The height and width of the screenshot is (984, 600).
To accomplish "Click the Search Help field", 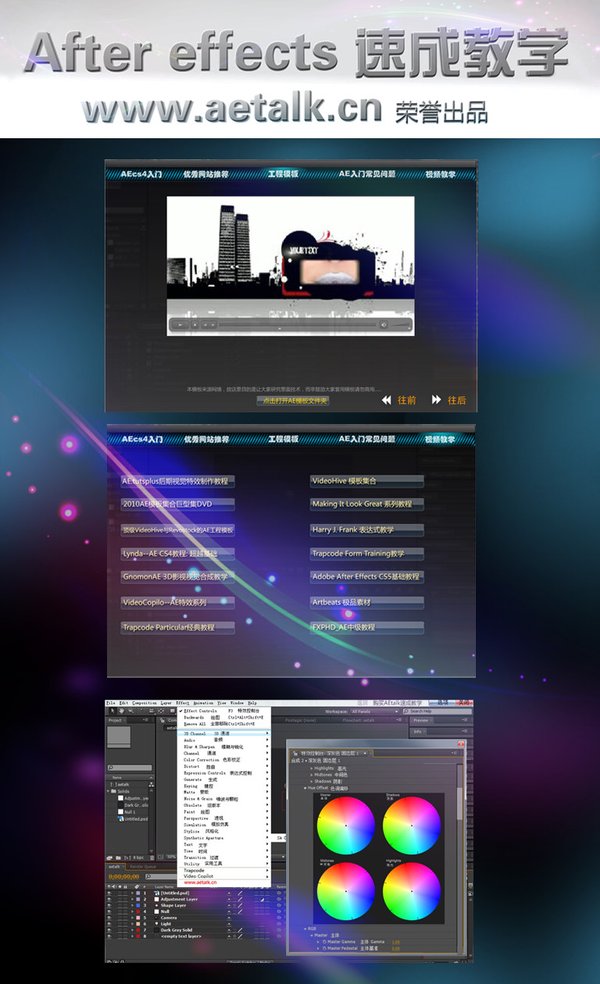I will click(437, 711).
